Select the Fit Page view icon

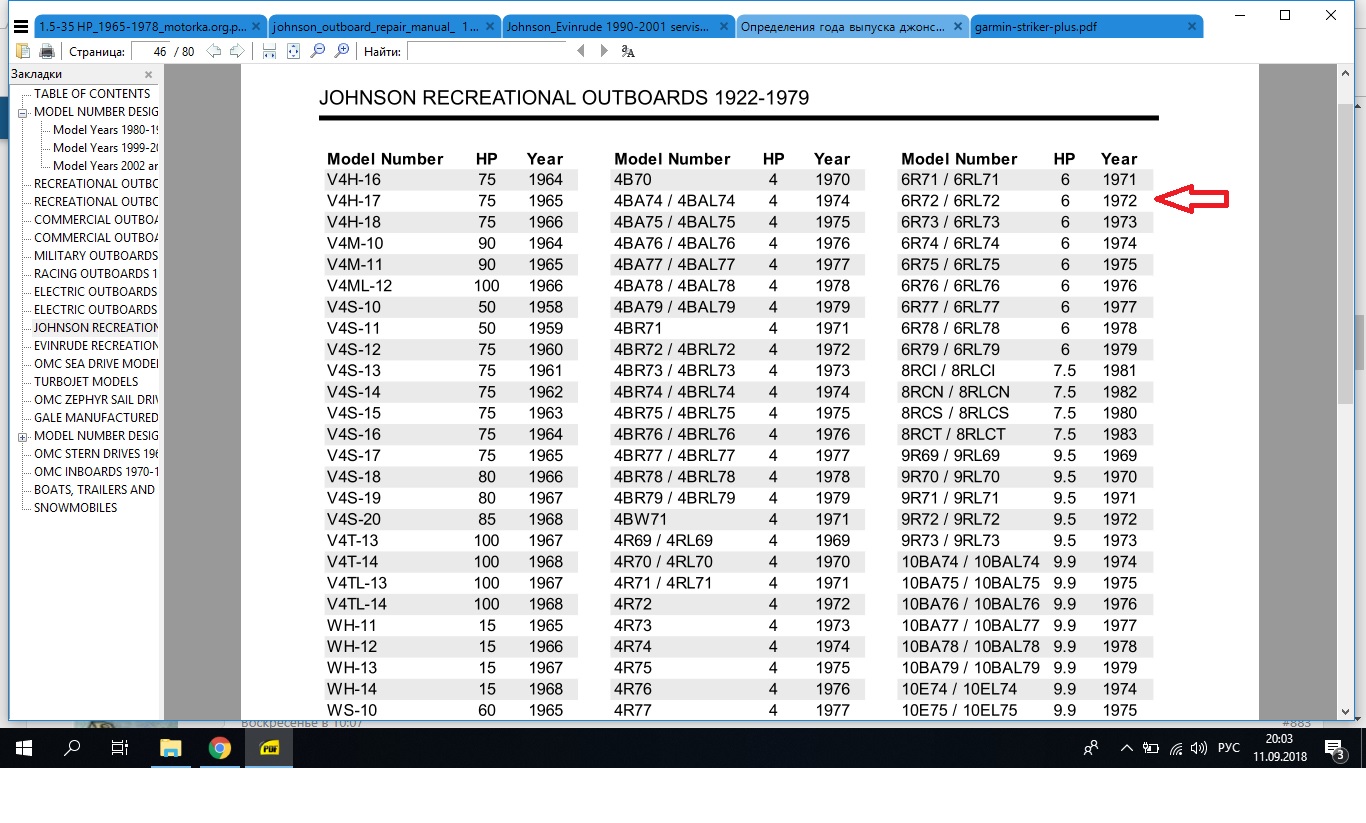click(x=294, y=51)
